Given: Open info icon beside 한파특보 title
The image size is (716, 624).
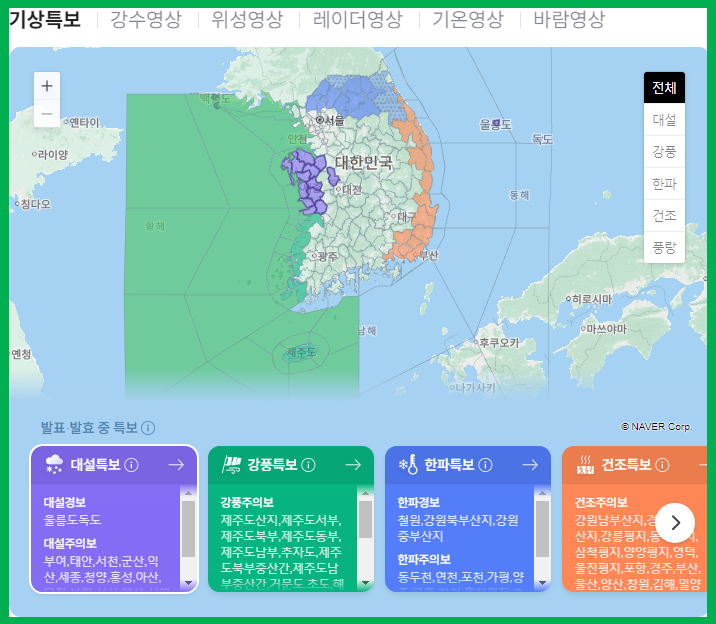Looking at the screenshot, I should [x=485, y=465].
